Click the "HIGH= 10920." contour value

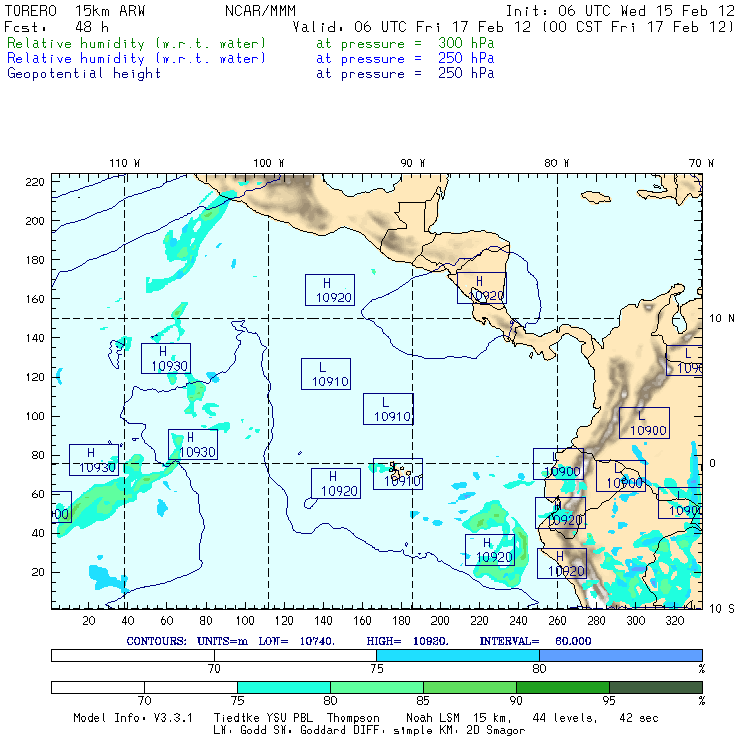tap(407, 641)
